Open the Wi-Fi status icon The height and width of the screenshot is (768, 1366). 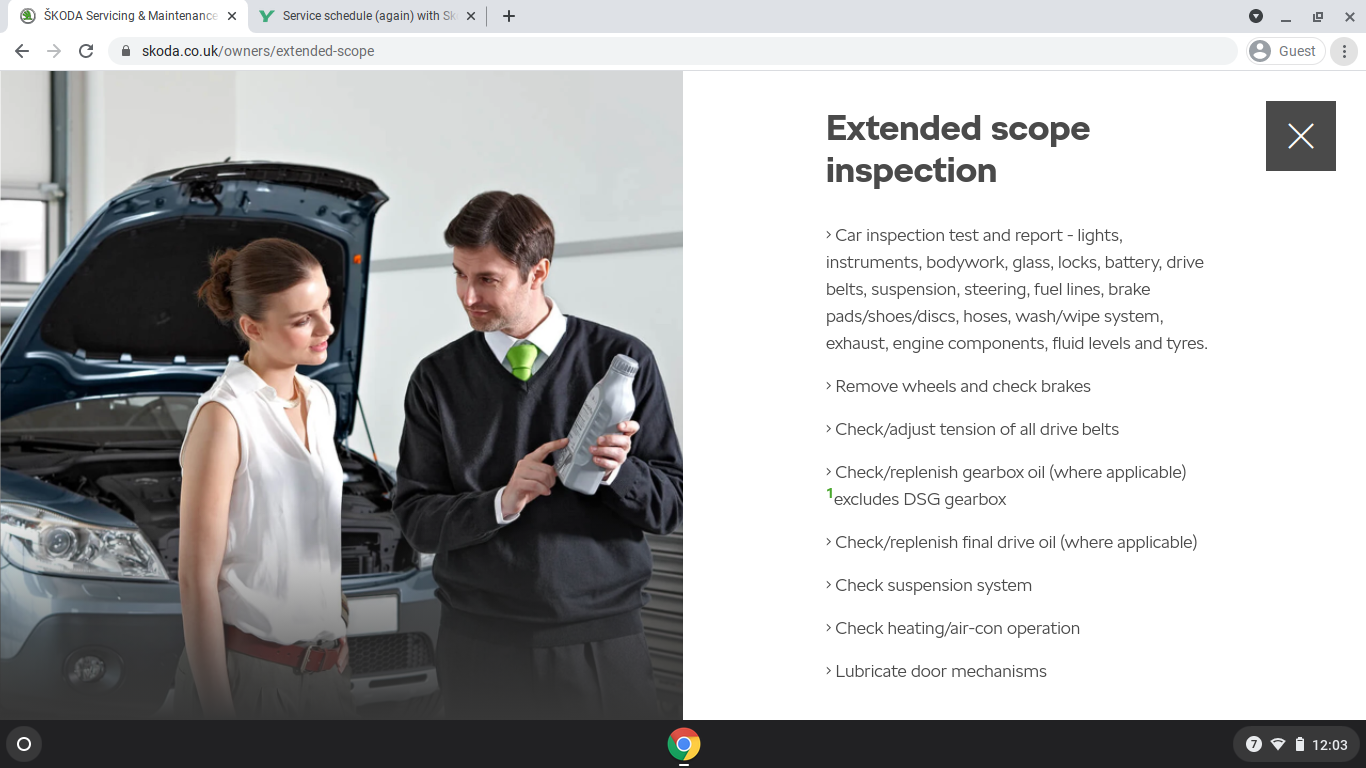click(1278, 744)
